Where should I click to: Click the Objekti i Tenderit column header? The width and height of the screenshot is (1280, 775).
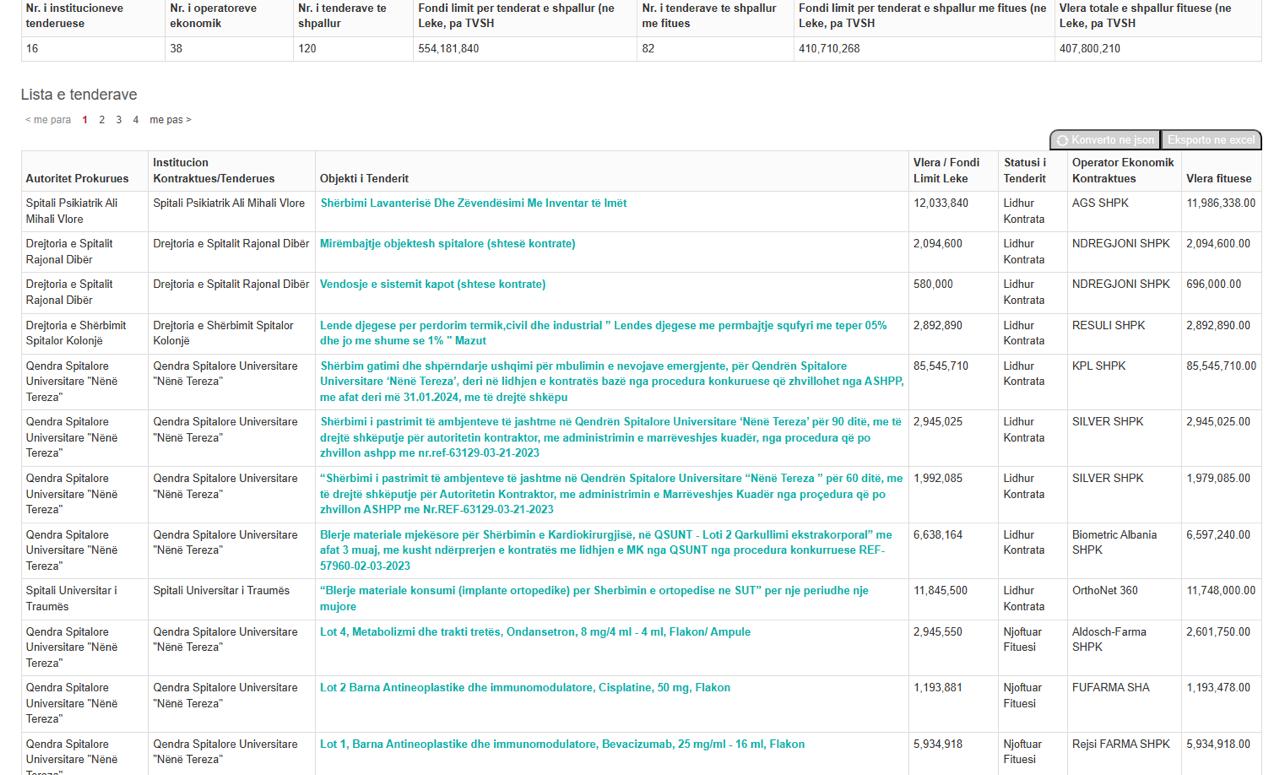364,179
